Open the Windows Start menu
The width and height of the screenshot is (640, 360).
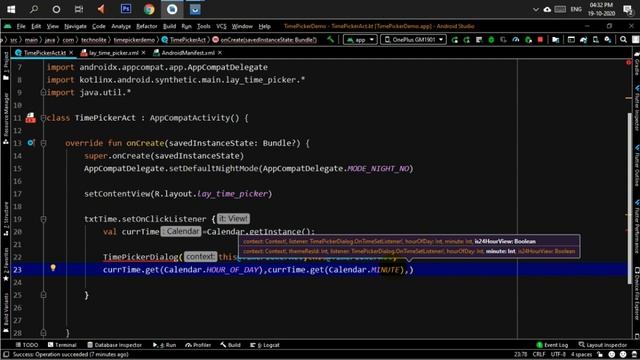pos(11,9)
